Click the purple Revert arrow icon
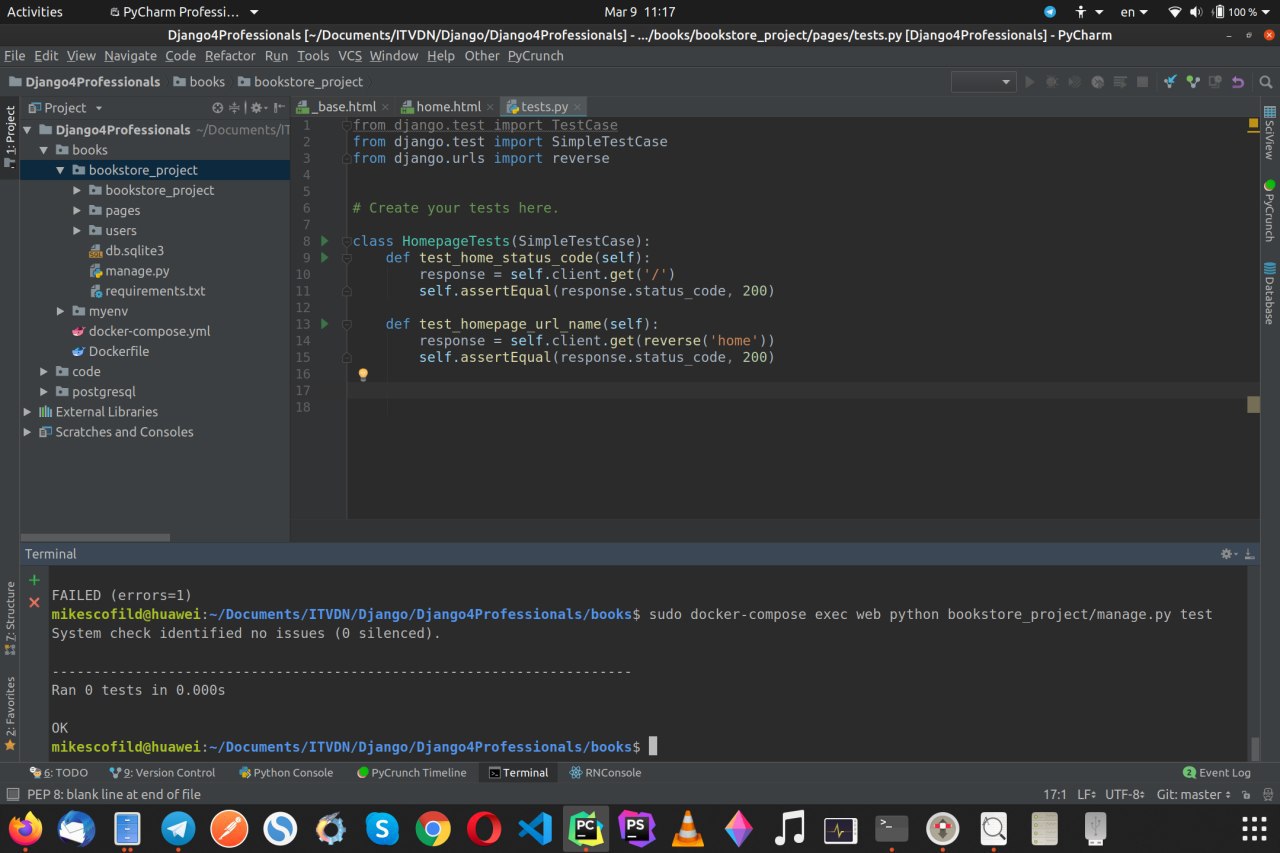 1238,82
